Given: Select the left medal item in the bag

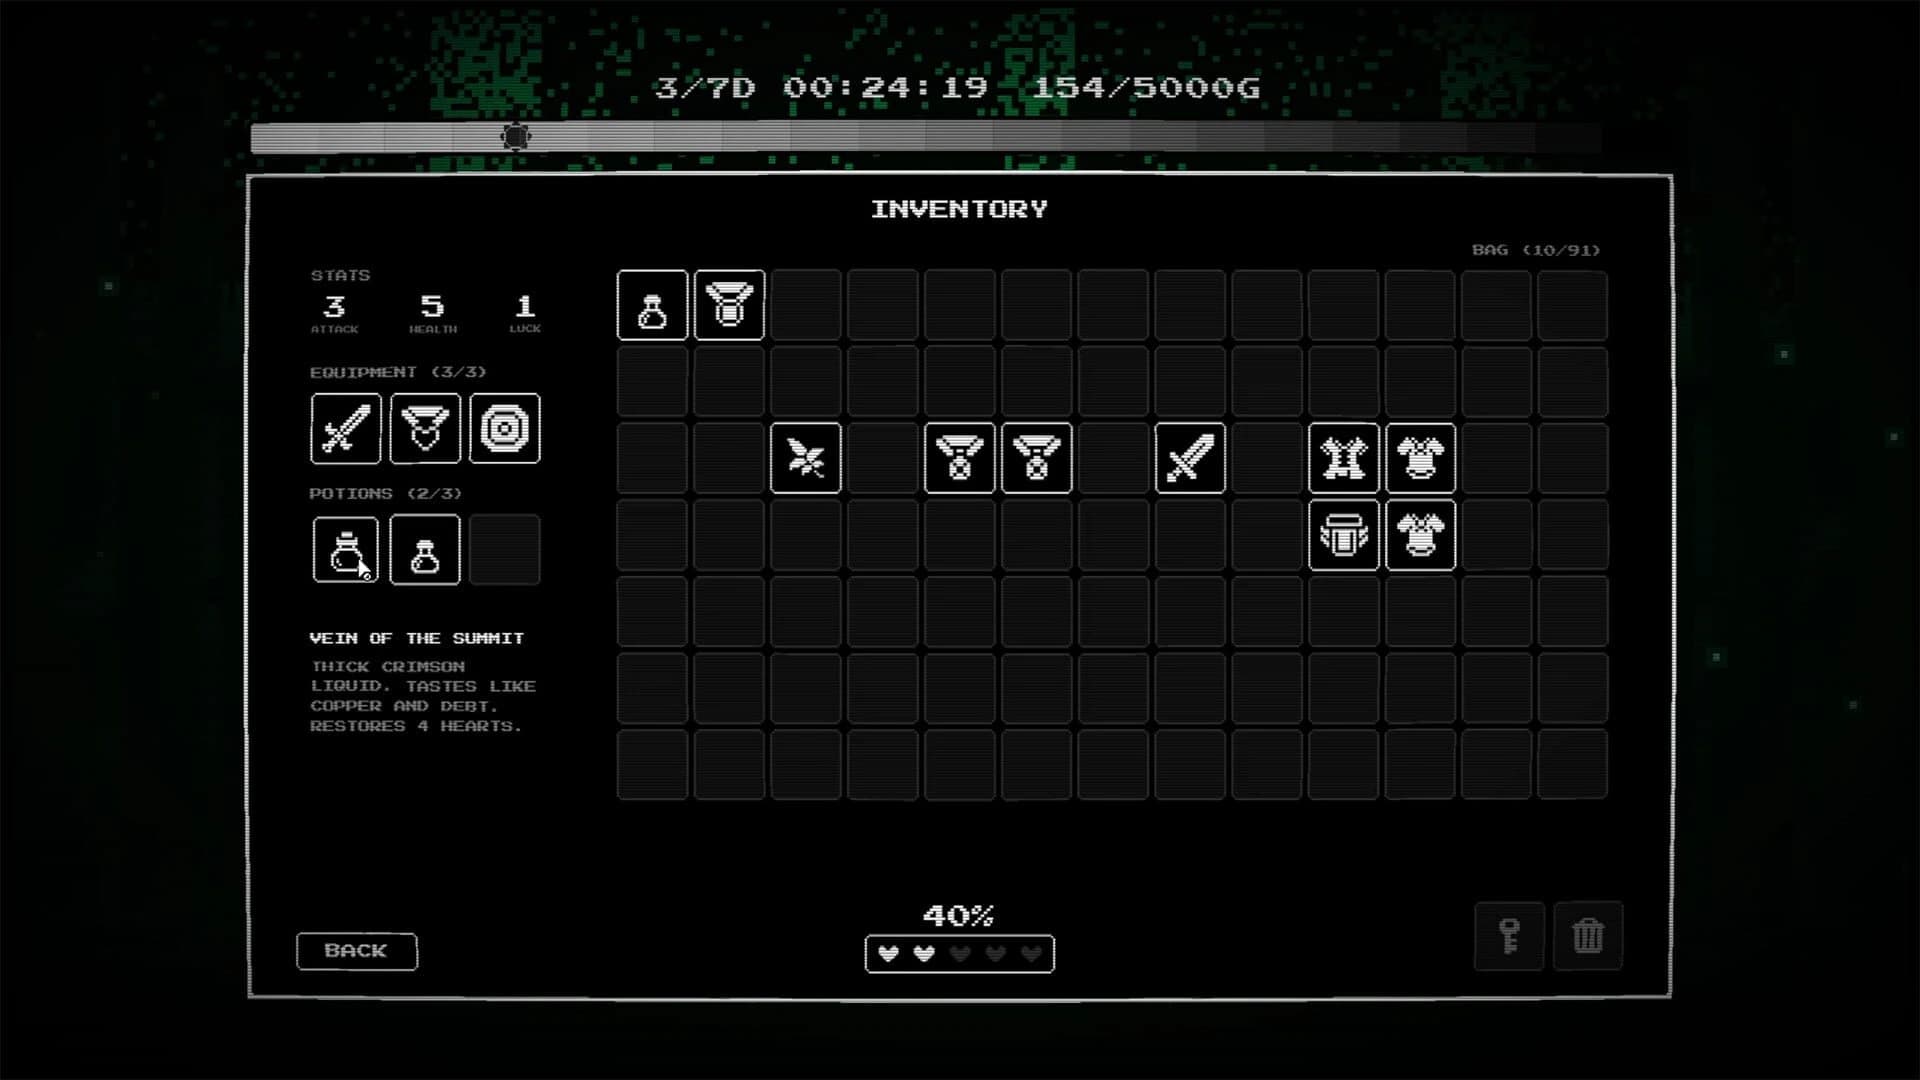Looking at the screenshot, I should coord(959,458).
